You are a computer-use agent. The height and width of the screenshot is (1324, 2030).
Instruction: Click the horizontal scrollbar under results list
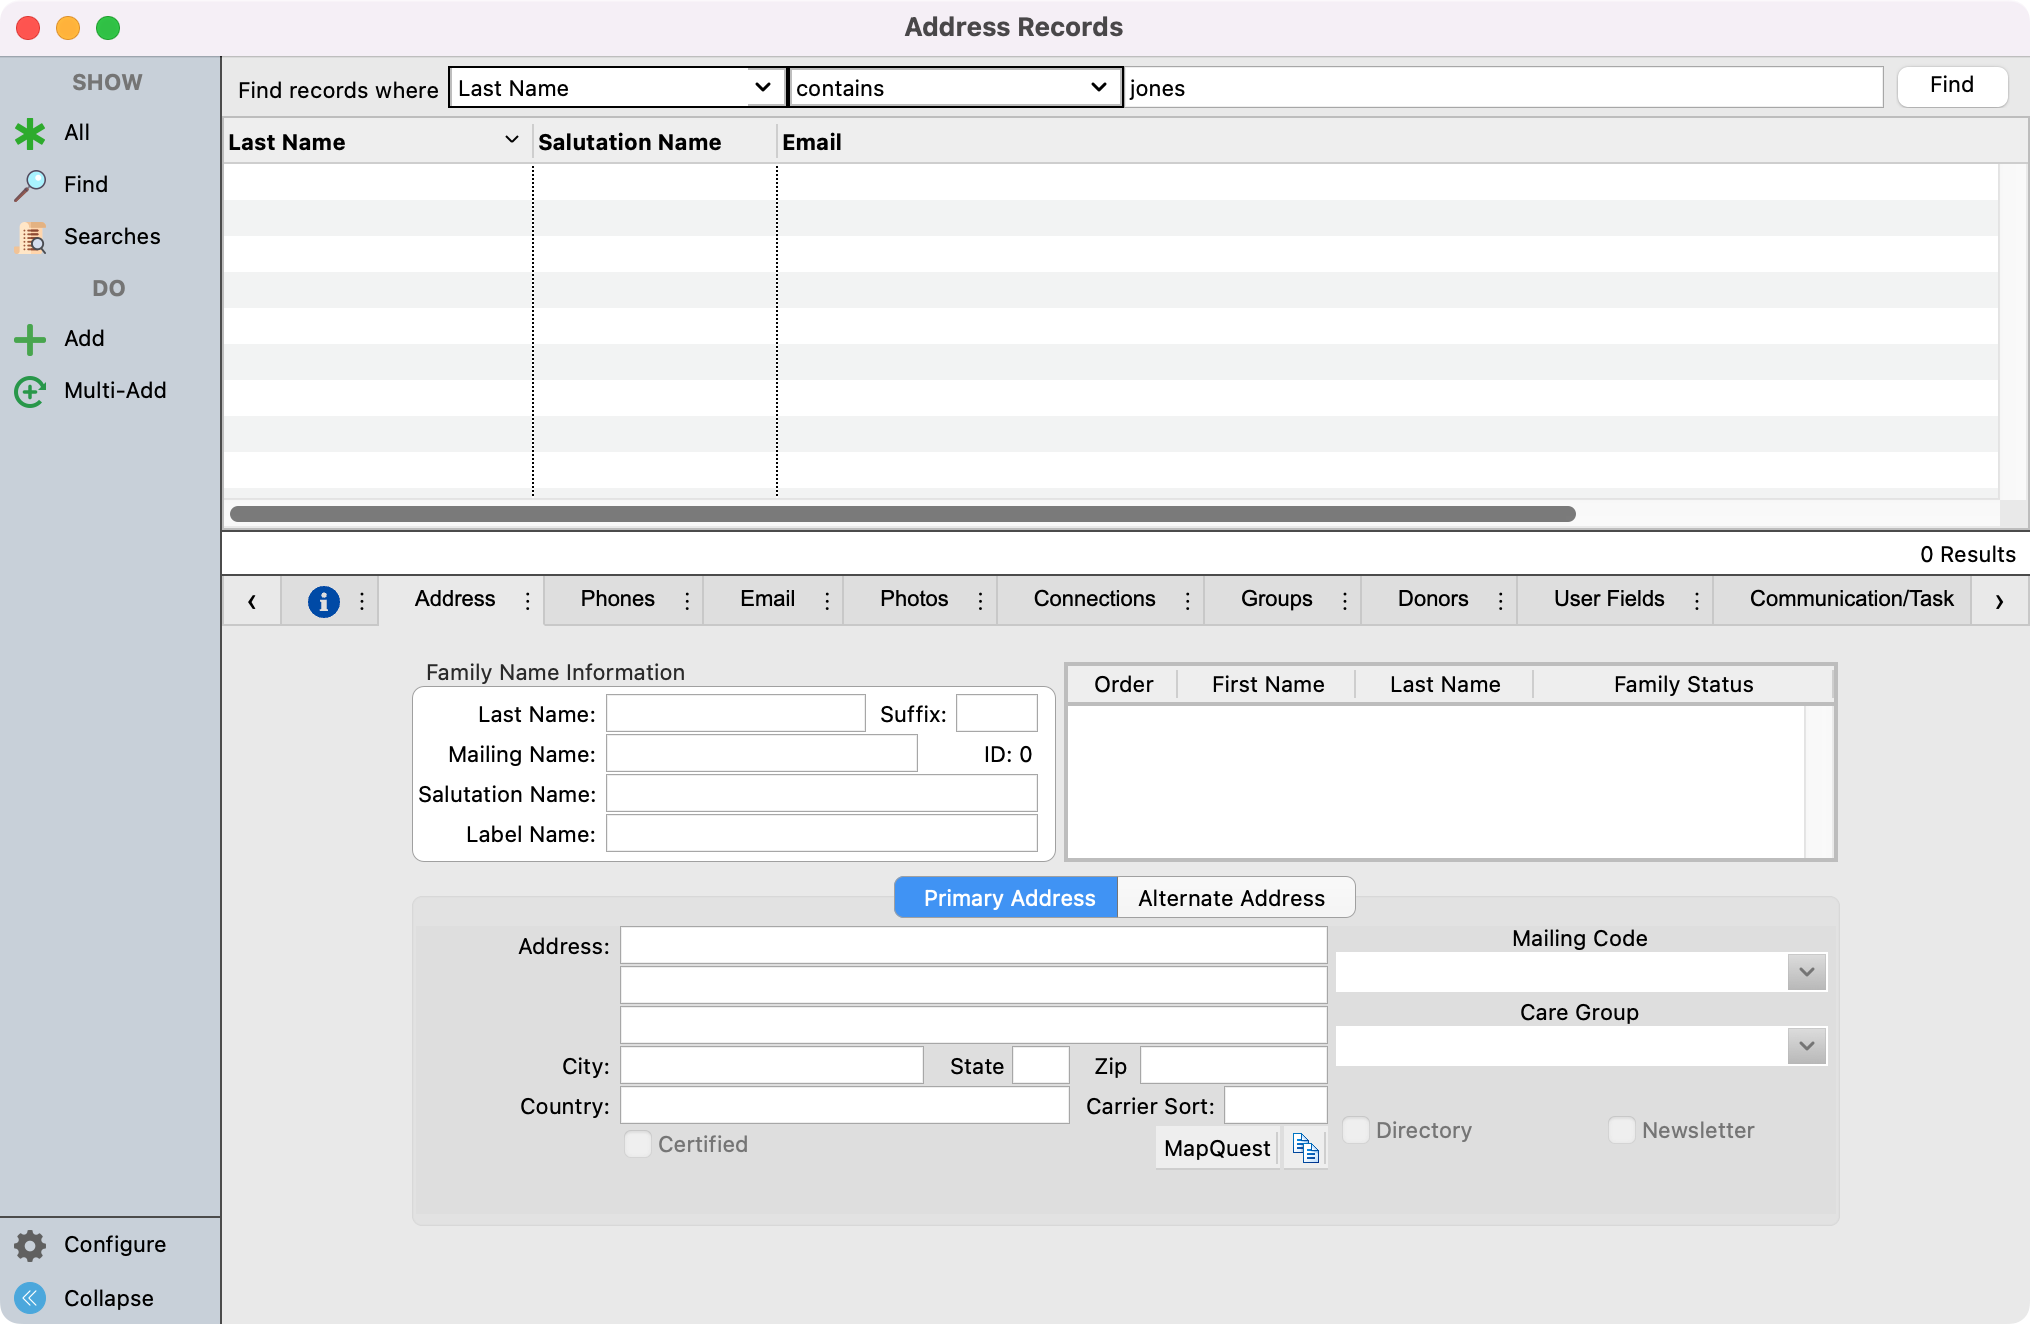click(x=902, y=514)
